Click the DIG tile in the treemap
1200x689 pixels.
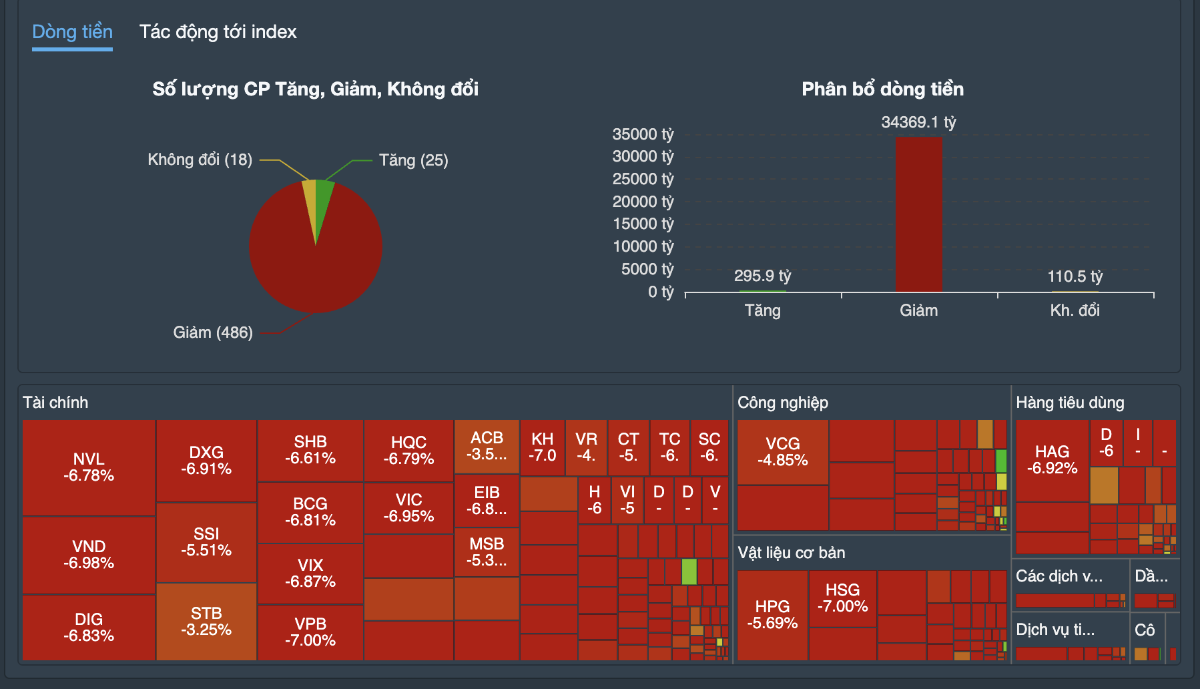(x=88, y=627)
